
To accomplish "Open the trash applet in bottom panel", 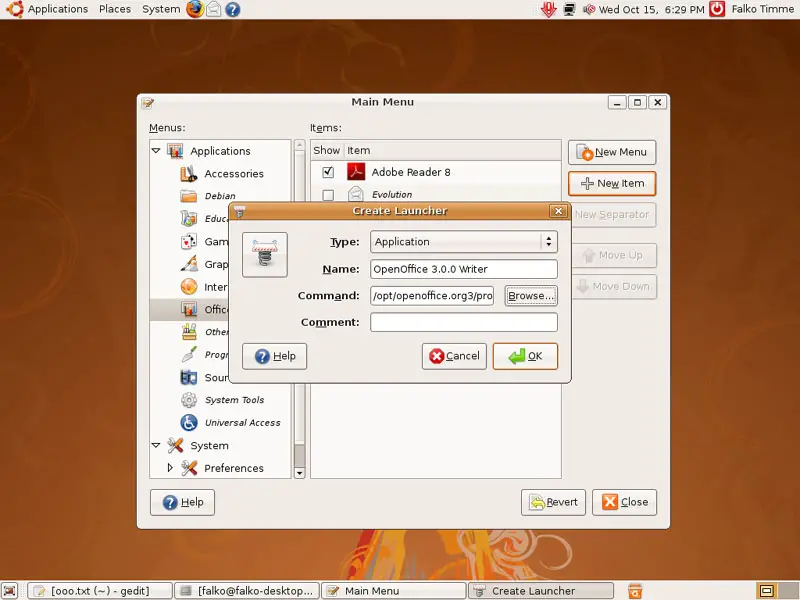I will click(x=635, y=591).
